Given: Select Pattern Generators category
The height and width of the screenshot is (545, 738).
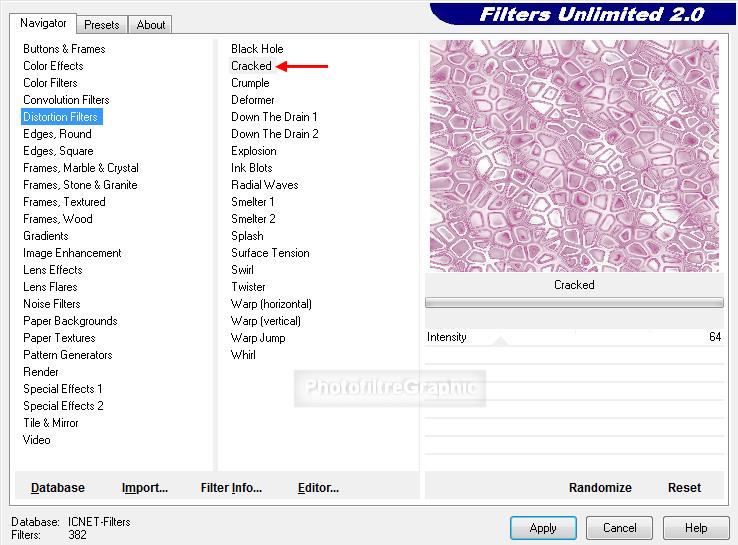Looking at the screenshot, I should point(67,355).
